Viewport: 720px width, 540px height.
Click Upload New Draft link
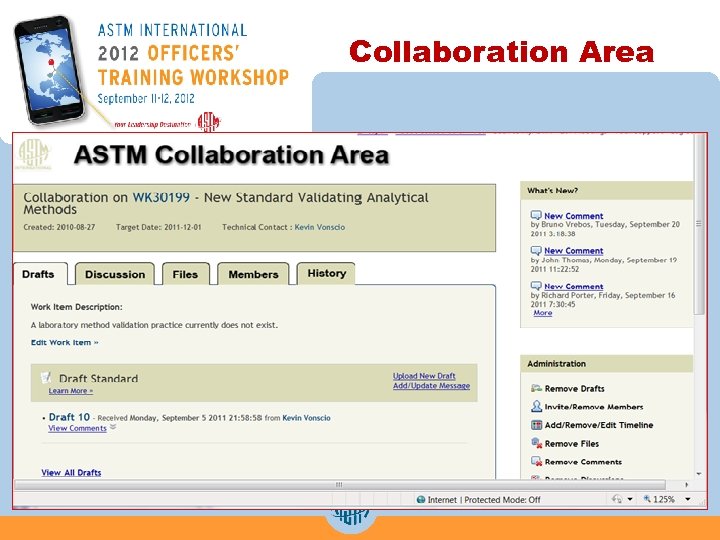(424, 376)
